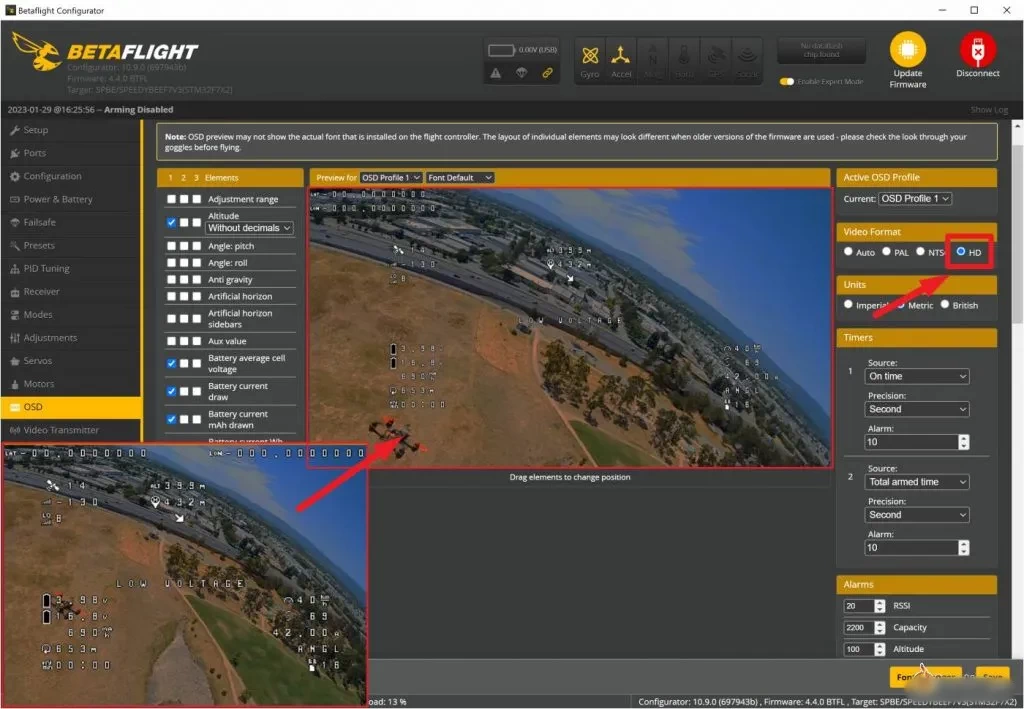Image resolution: width=1024 pixels, height=709 pixels.
Task: Uncheck Battery current mAh drawn checkbox
Action: click(171, 419)
